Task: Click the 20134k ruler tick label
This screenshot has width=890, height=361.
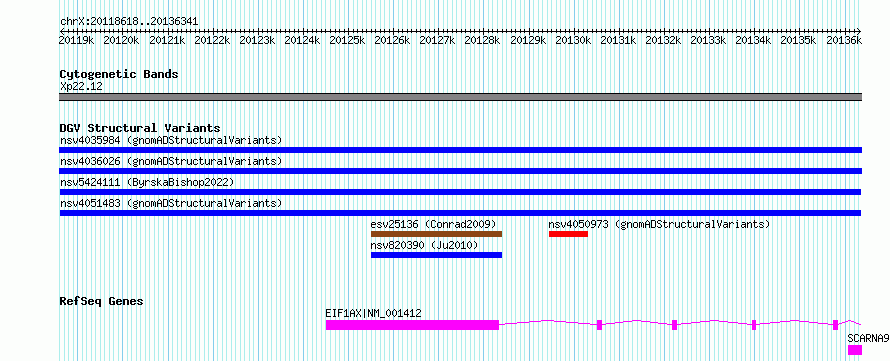Action: click(753, 40)
